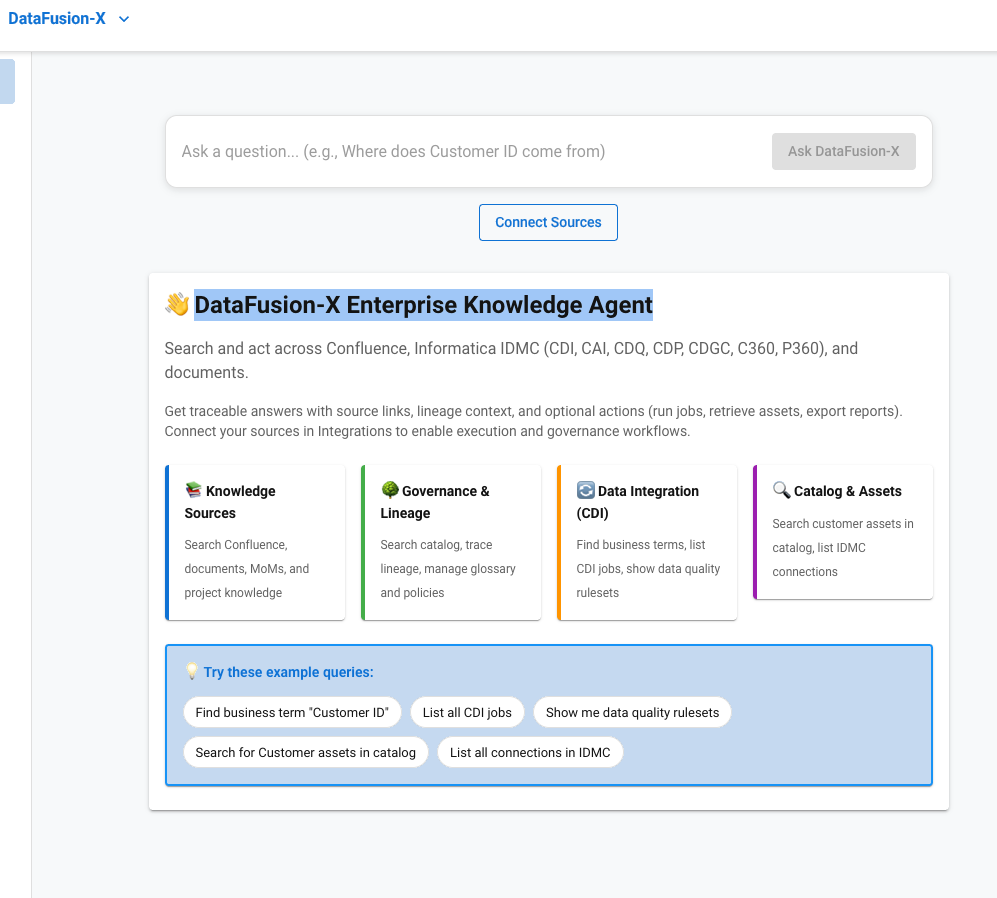
Task: Click the 'List all connections in IDMC' chip
Action: tap(530, 752)
